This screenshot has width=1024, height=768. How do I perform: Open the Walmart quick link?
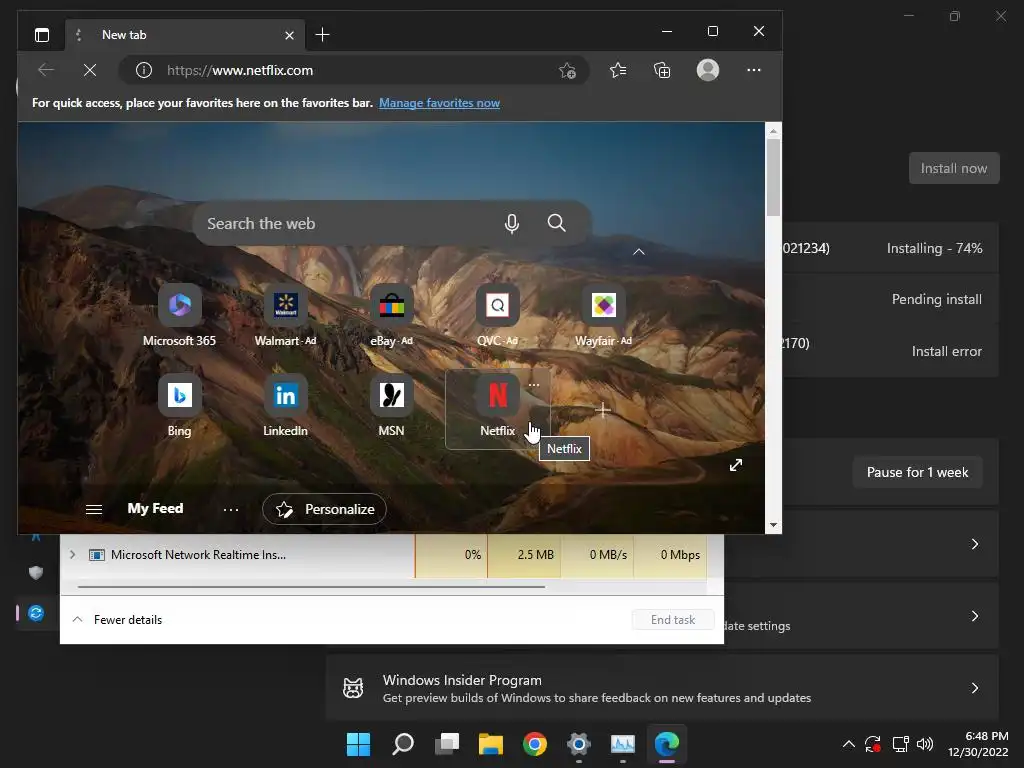coord(285,316)
